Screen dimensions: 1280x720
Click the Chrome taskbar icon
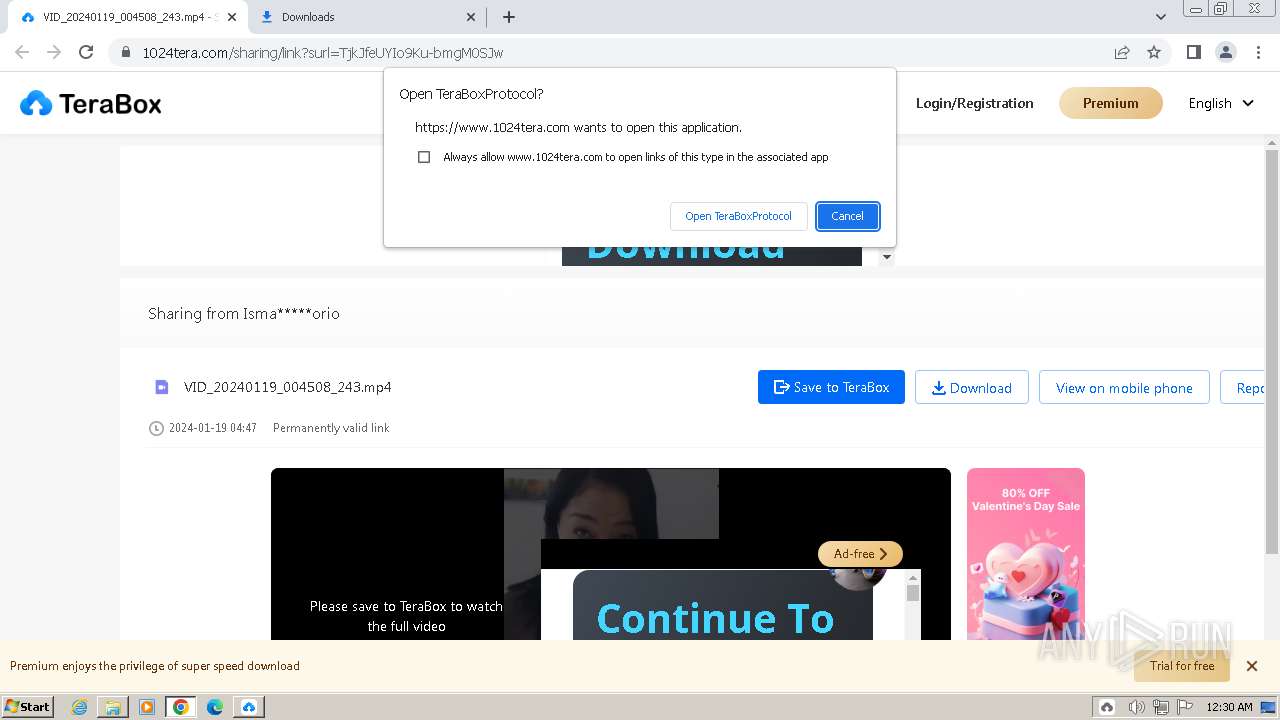point(181,707)
